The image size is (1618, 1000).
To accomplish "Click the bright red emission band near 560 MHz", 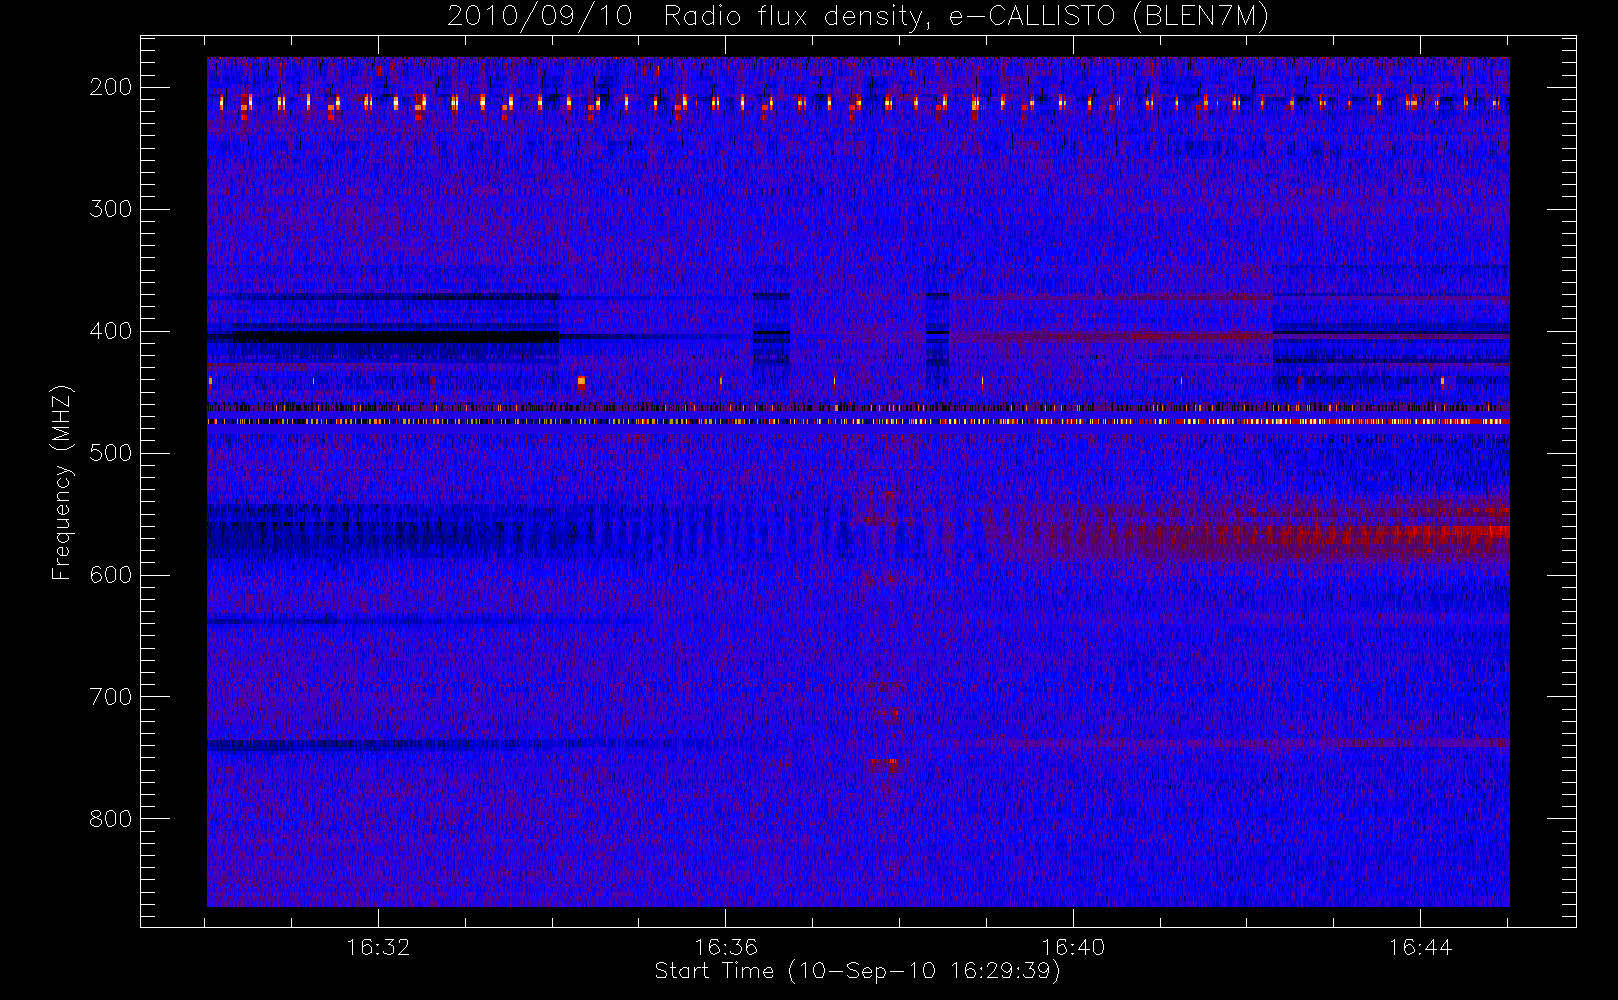I will [x=1400, y=533].
